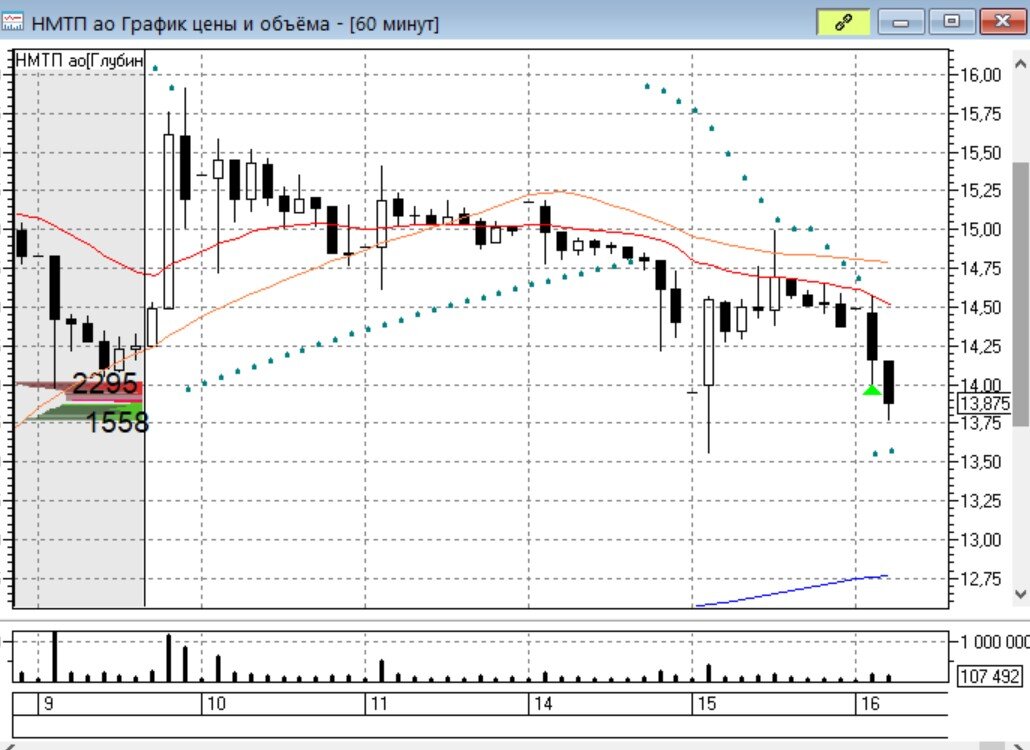Click the vertical scrollbar thumb on the chart
1030x750 pixels.
pyautogui.click(x=1020, y=294)
